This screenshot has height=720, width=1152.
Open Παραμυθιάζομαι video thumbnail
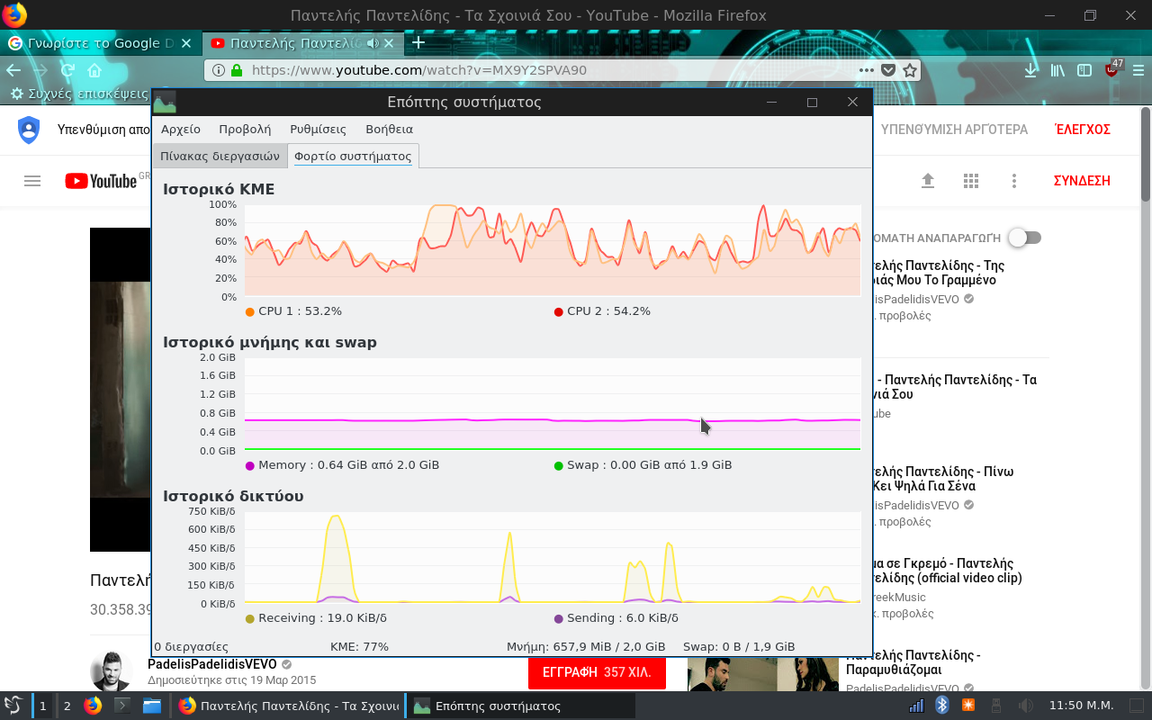(763, 674)
